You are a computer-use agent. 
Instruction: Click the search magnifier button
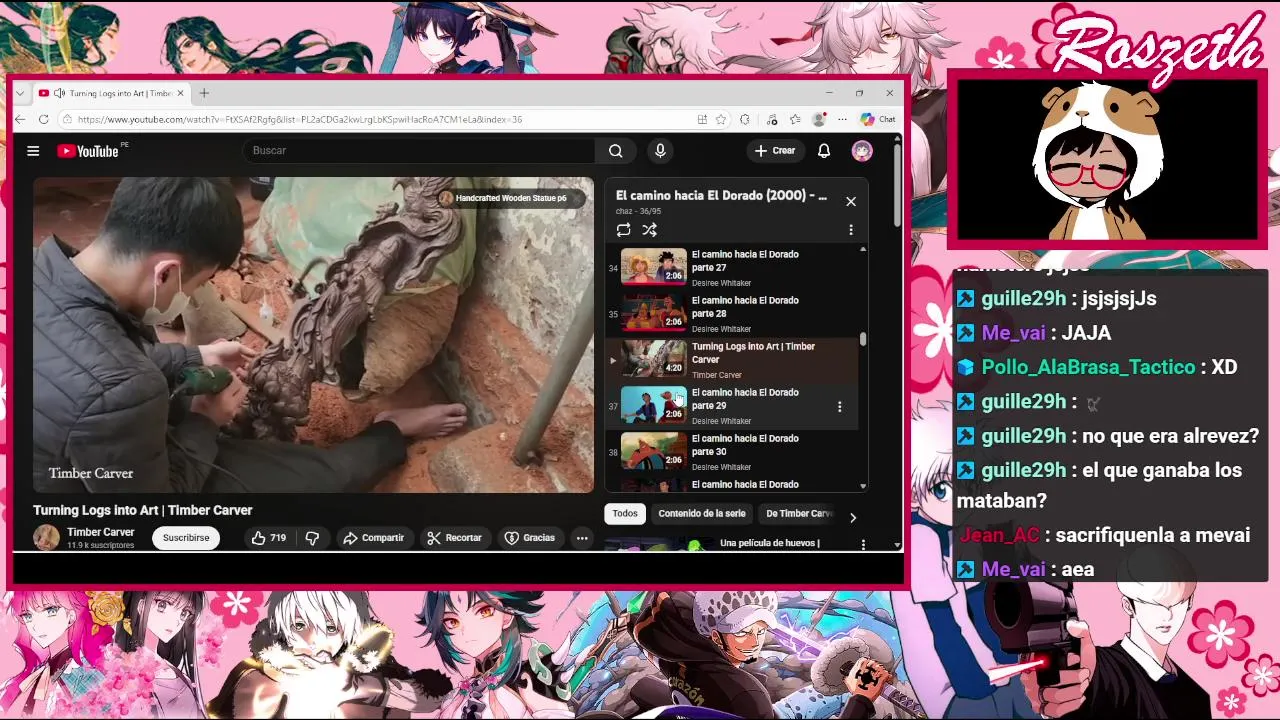click(x=616, y=151)
